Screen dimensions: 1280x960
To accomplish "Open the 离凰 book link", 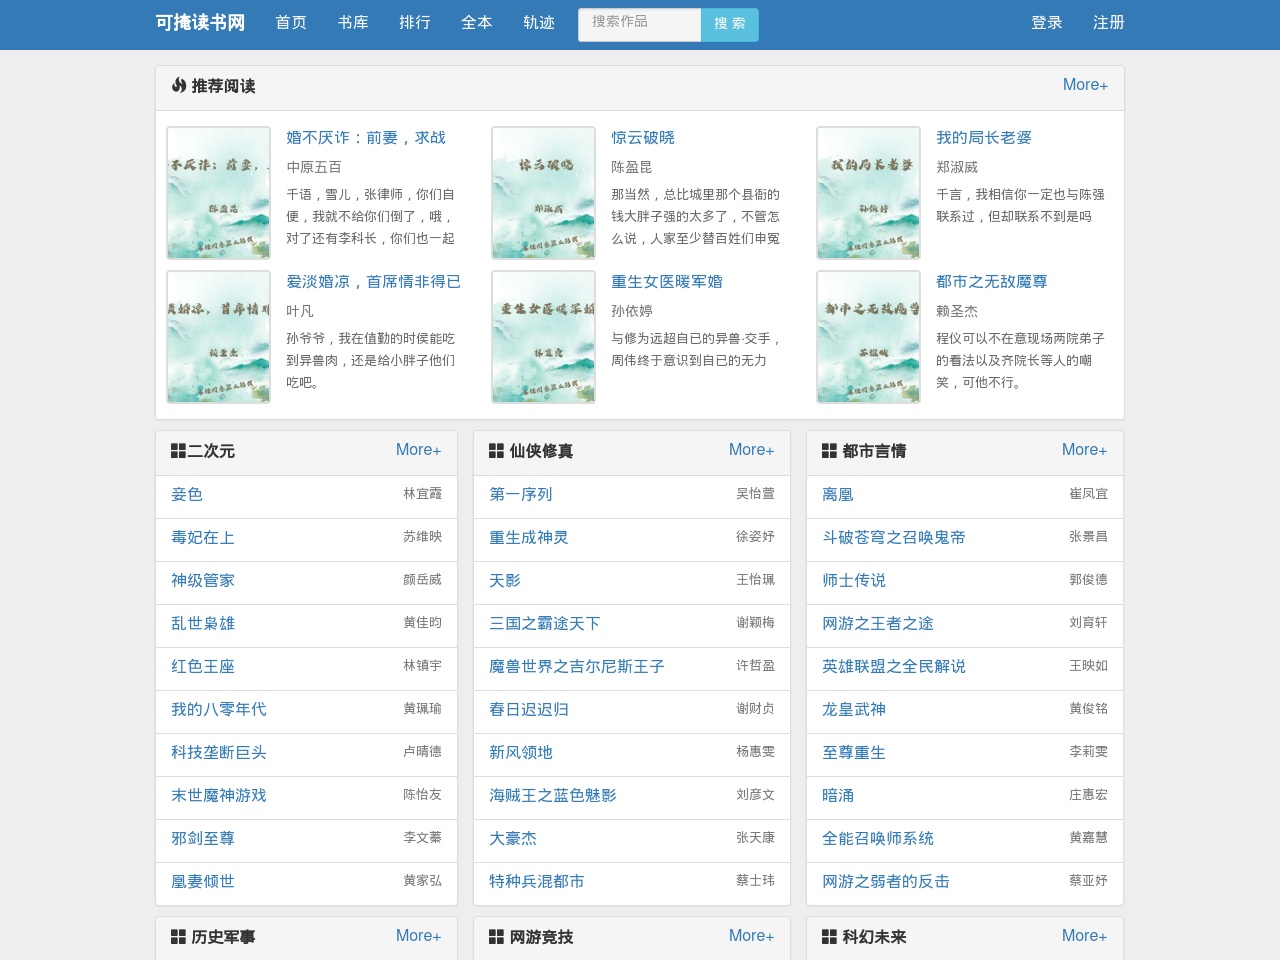I will [838, 494].
